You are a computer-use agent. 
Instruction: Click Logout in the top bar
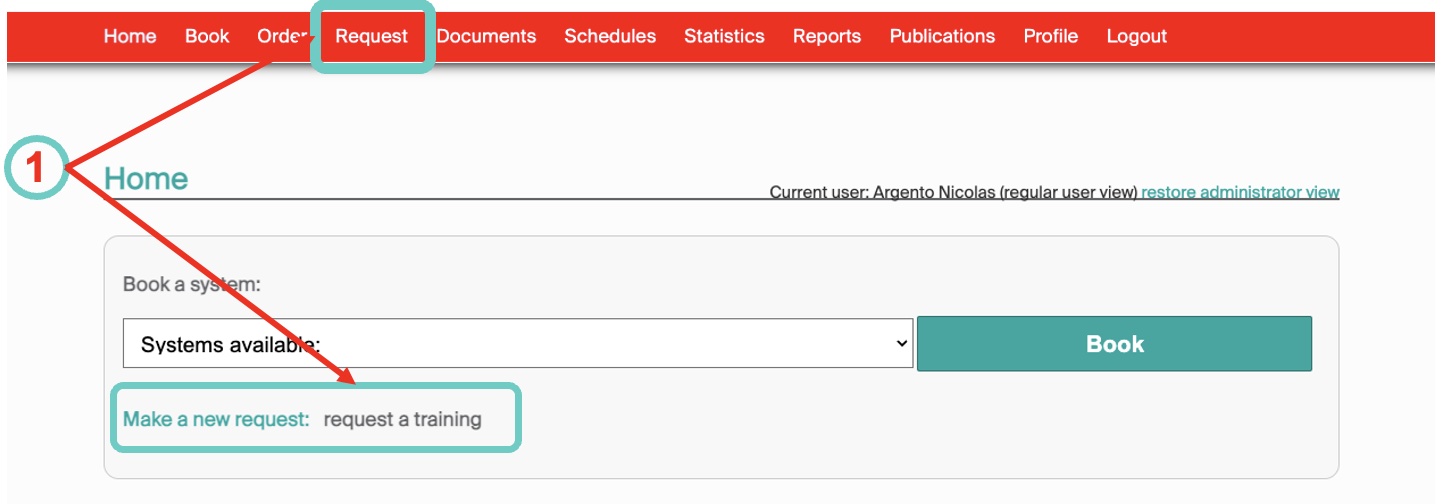pos(1136,36)
